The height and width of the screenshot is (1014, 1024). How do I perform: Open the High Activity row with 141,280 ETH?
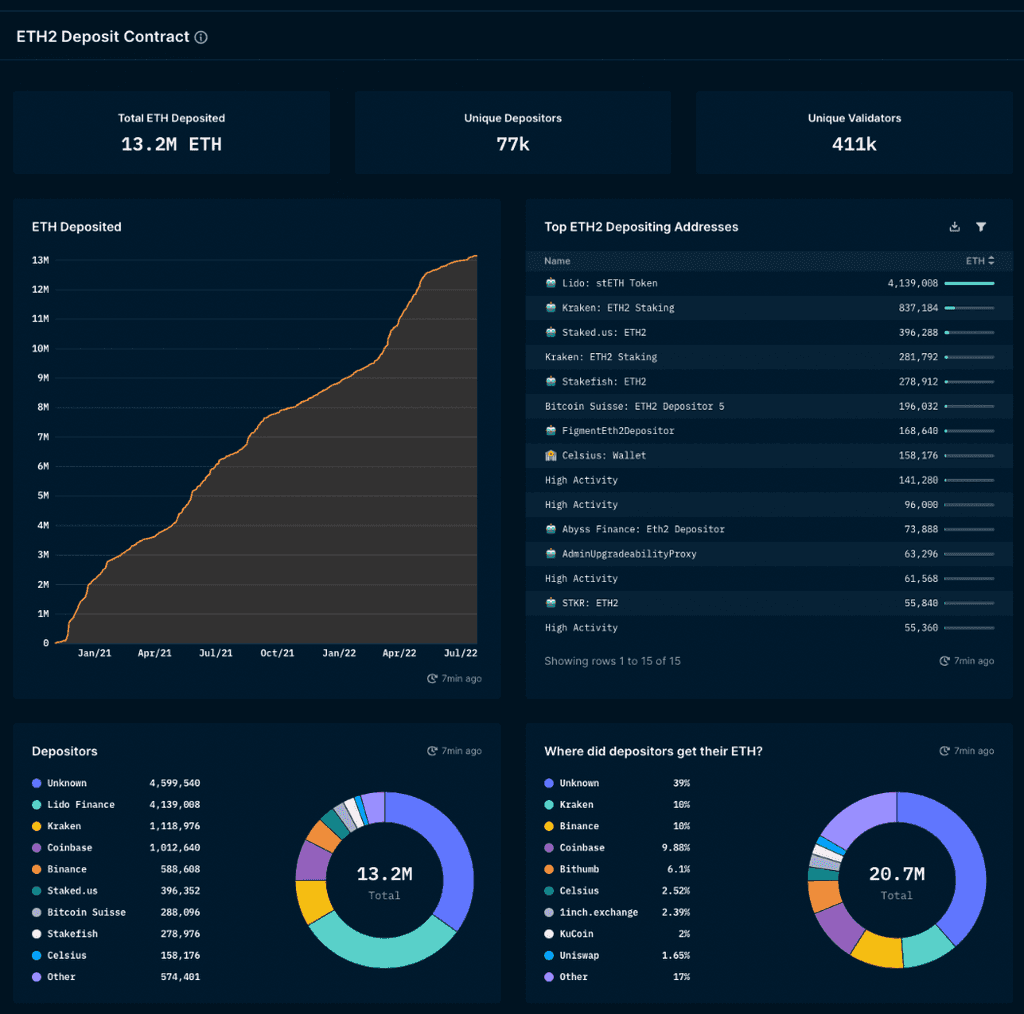pos(769,480)
